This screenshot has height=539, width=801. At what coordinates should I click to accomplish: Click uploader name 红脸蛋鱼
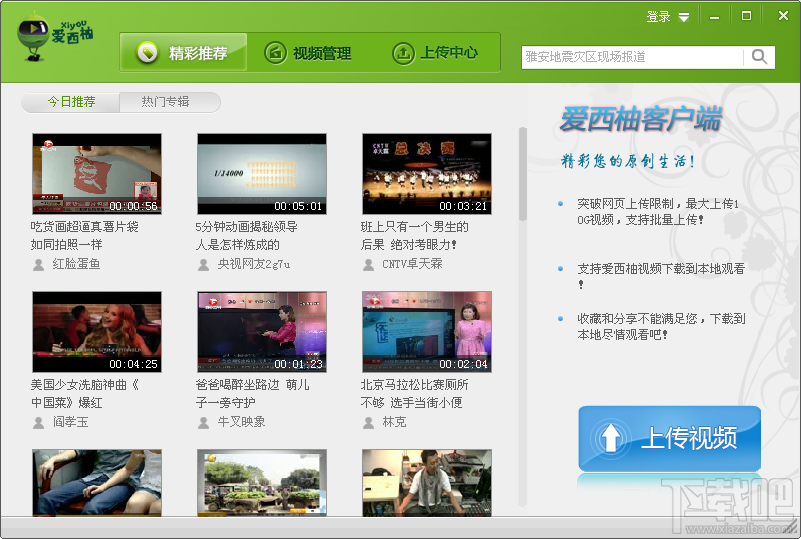pos(77,264)
